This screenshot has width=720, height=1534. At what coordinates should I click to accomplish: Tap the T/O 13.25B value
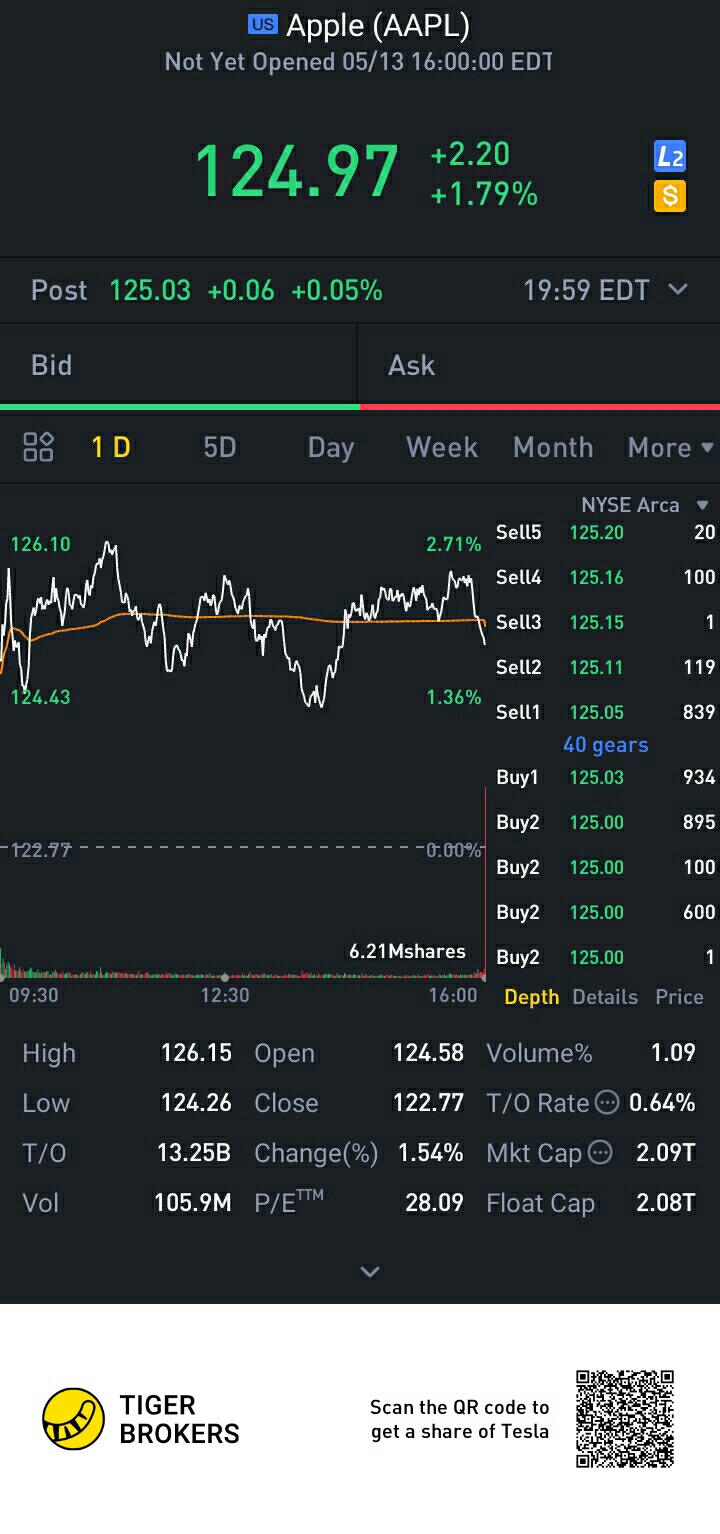click(194, 1153)
